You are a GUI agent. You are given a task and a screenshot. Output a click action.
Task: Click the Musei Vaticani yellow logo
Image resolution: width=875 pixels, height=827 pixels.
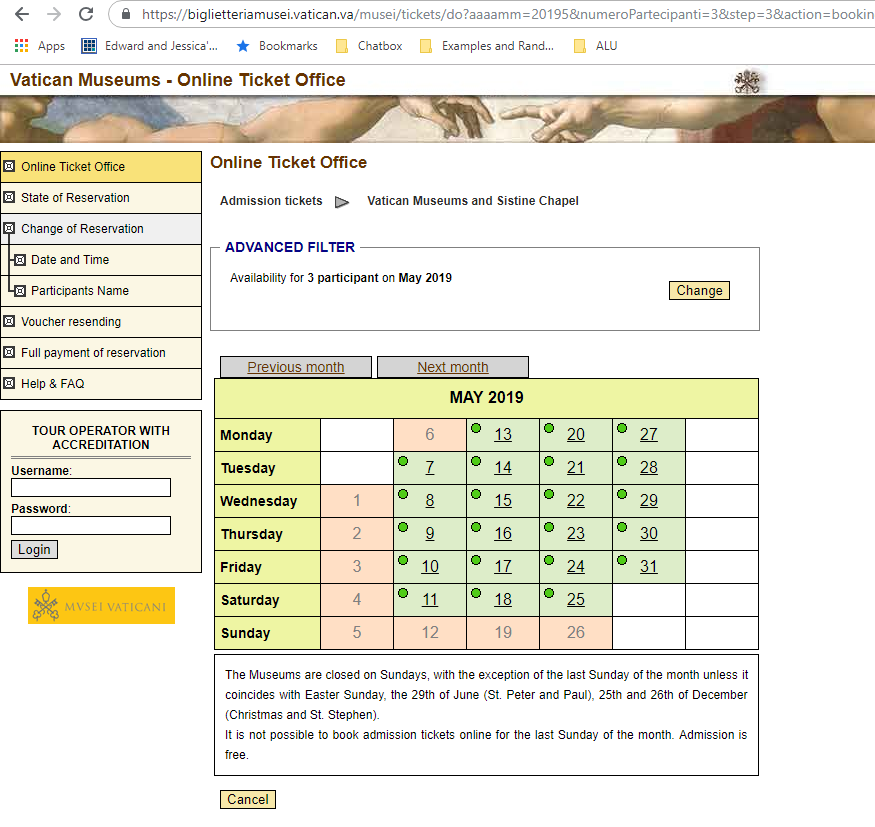[x=102, y=605]
